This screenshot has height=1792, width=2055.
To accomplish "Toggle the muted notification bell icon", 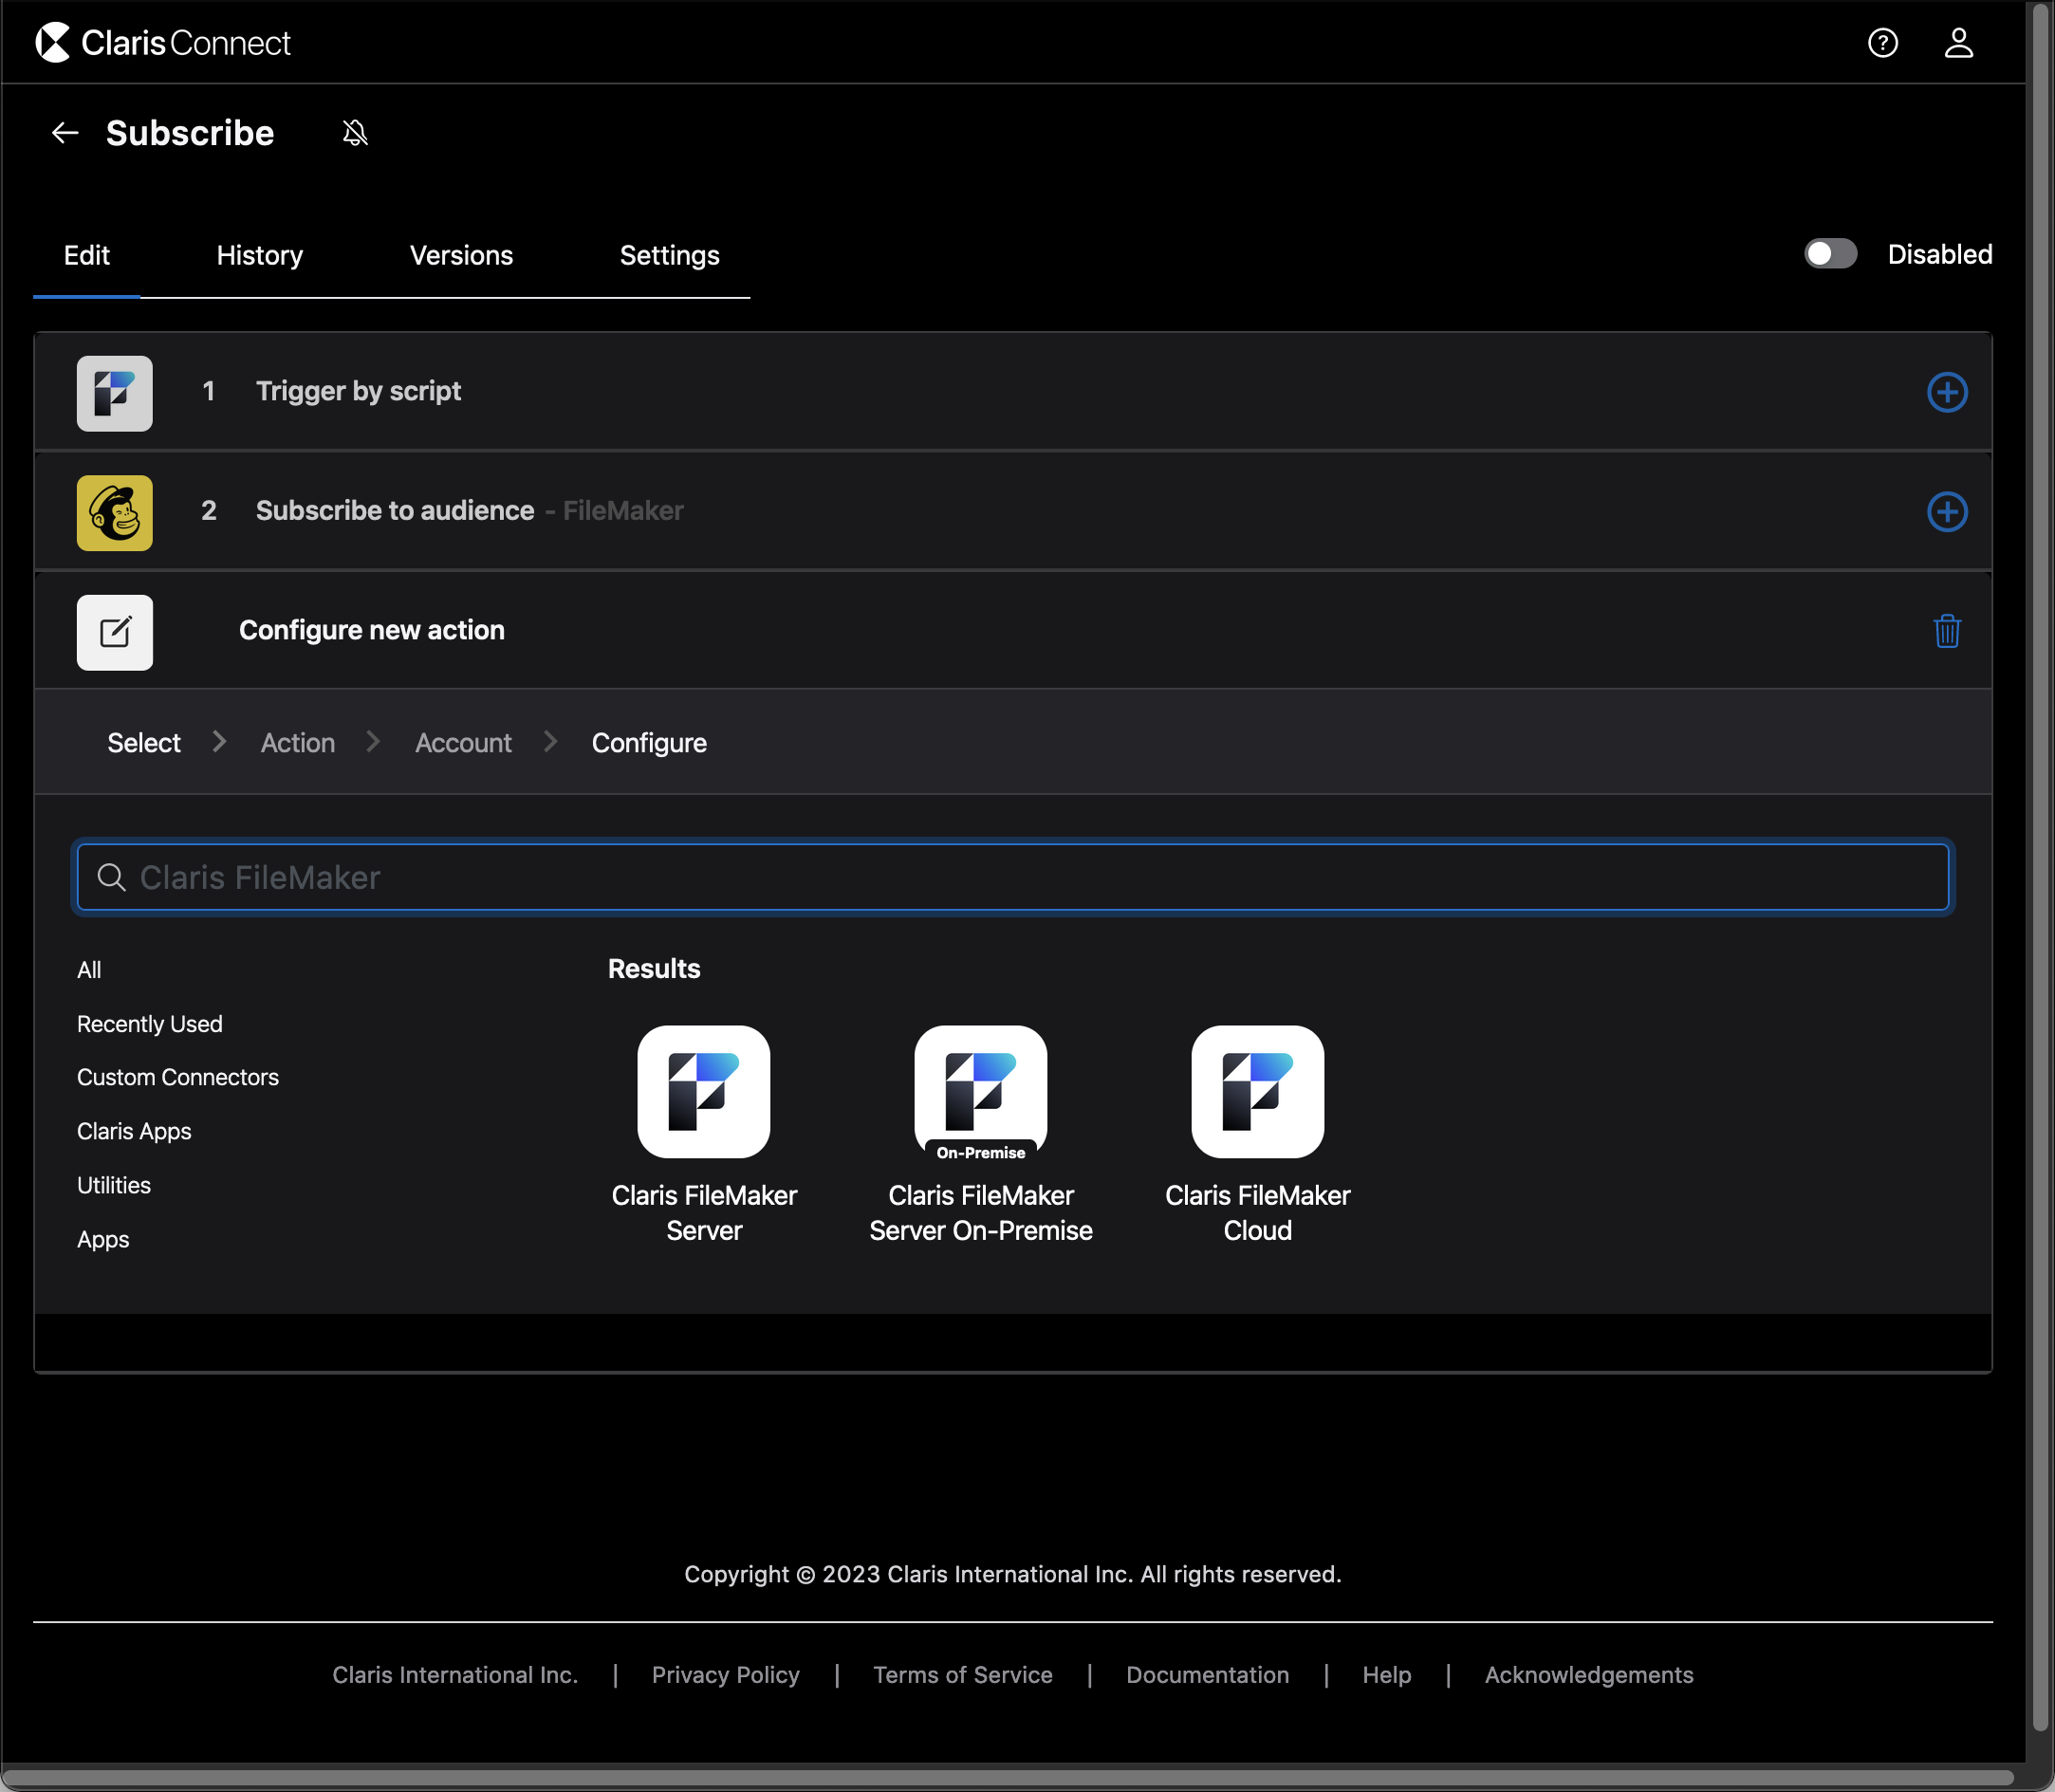I will pyautogui.click(x=355, y=133).
